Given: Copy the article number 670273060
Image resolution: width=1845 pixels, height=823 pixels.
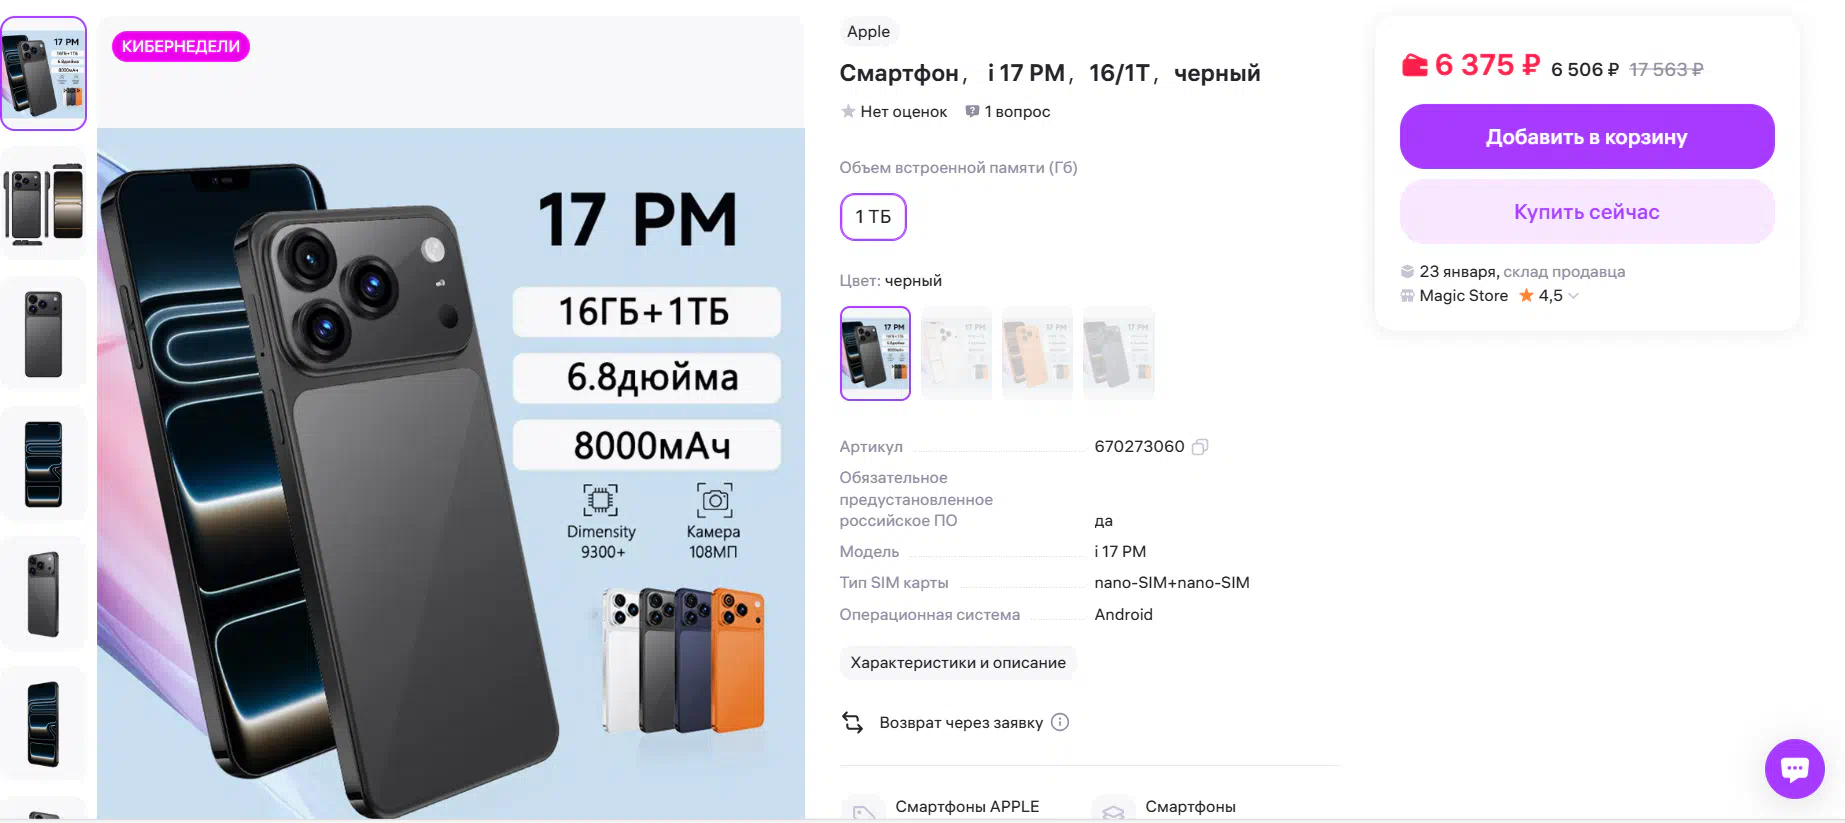Looking at the screenshot, I should [x=1200, y=447].
